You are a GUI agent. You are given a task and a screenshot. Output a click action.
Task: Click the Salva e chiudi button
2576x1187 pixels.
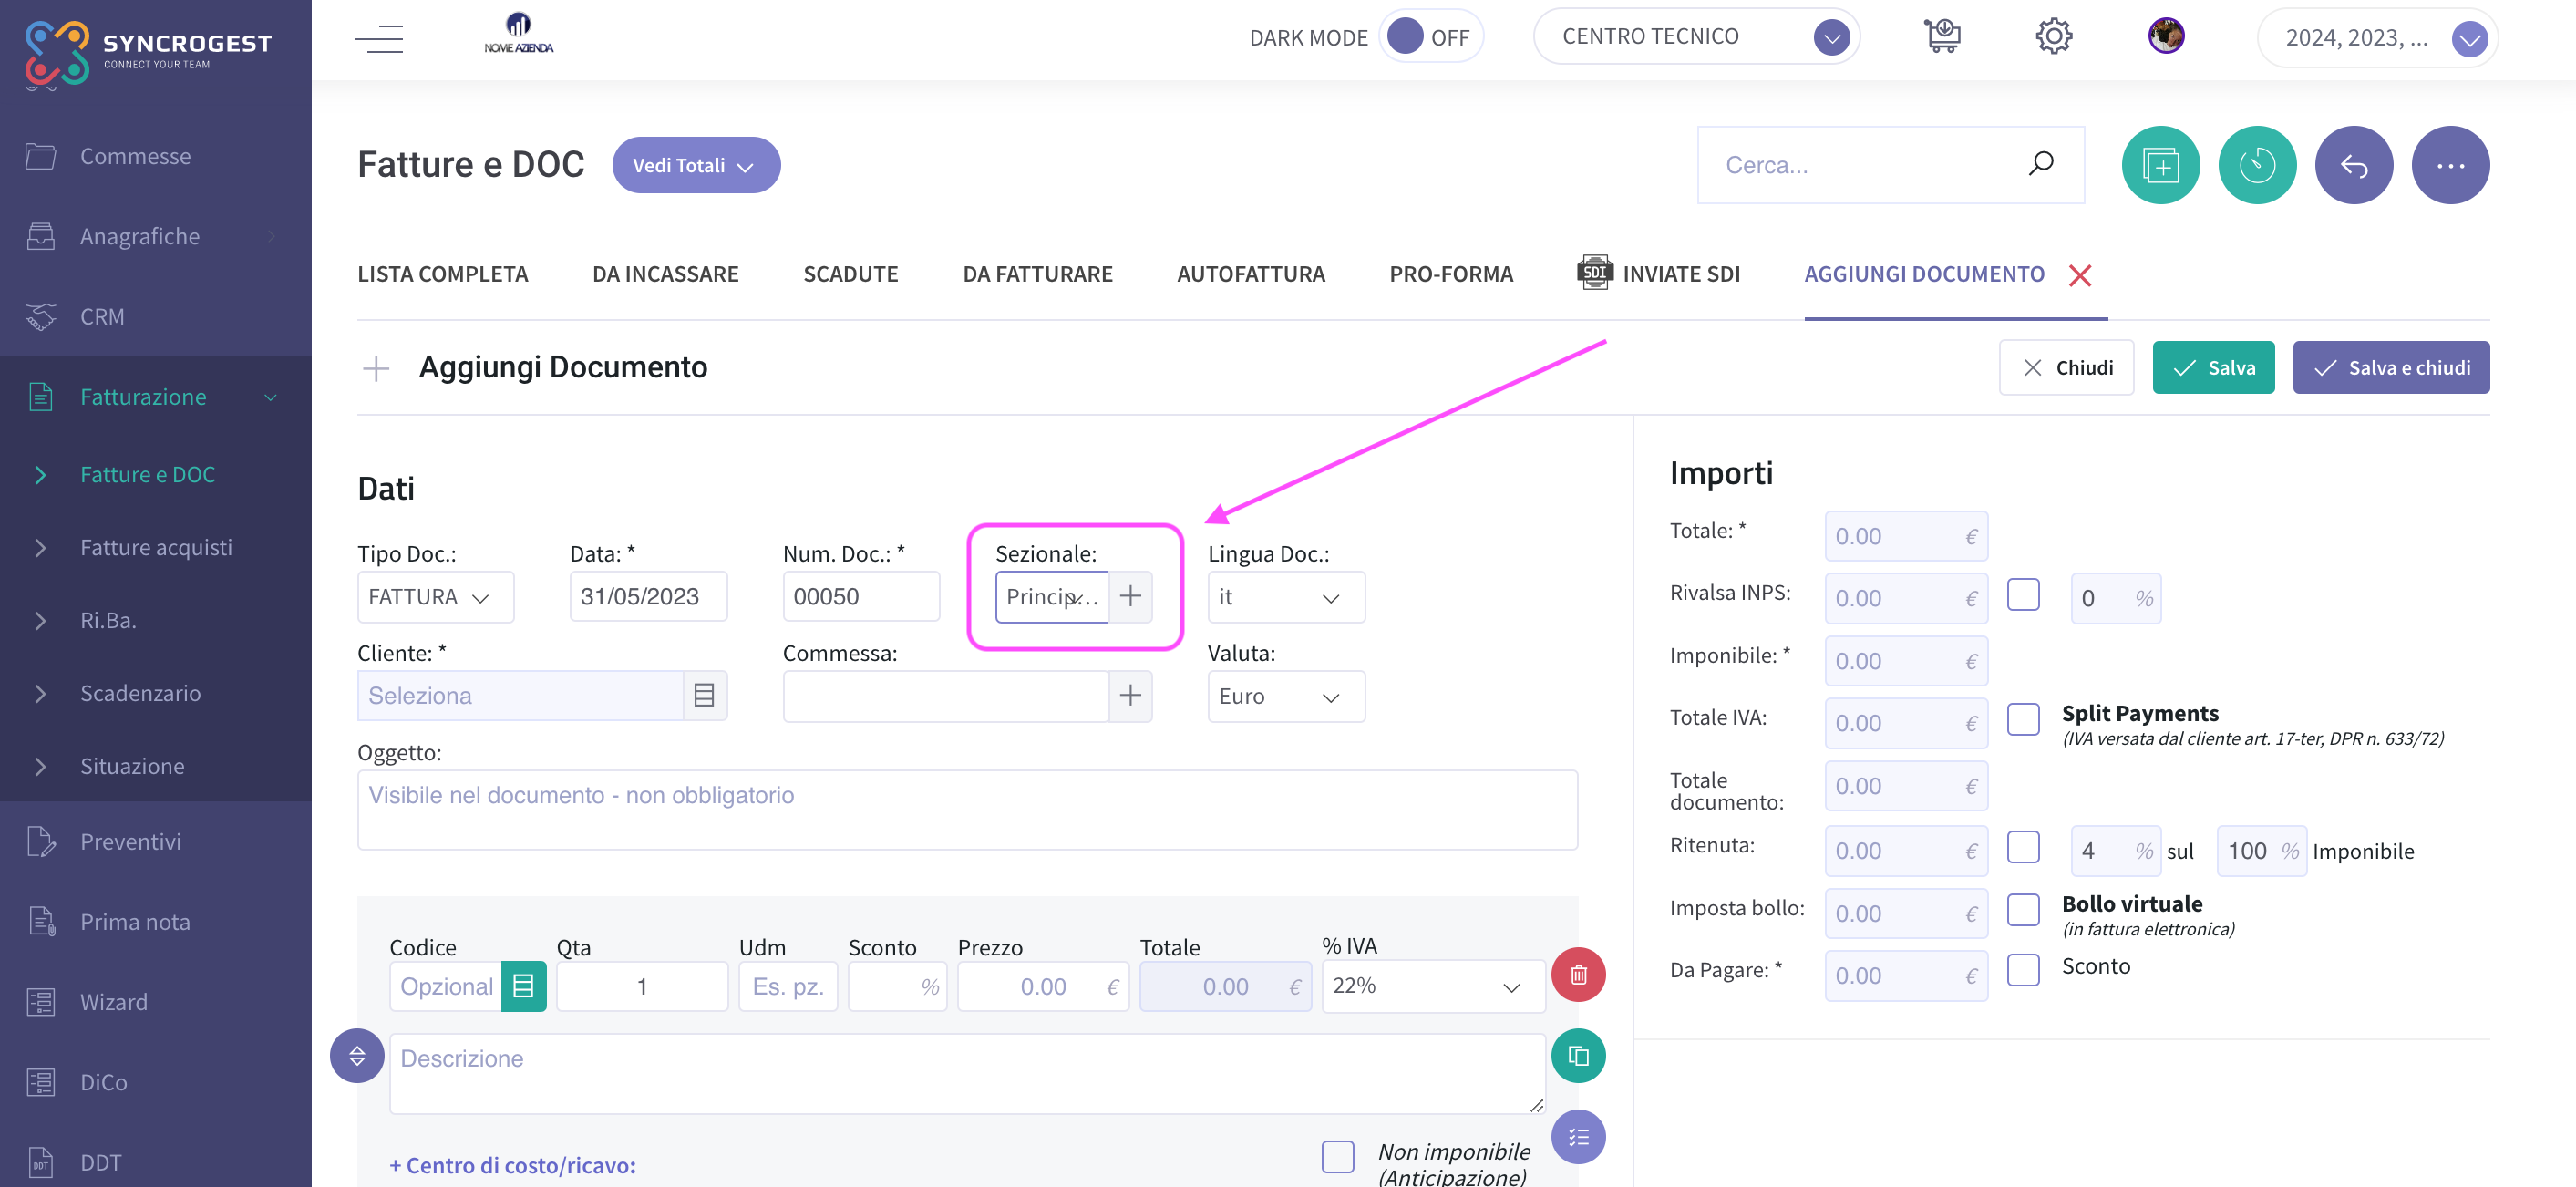[2391, 368]
